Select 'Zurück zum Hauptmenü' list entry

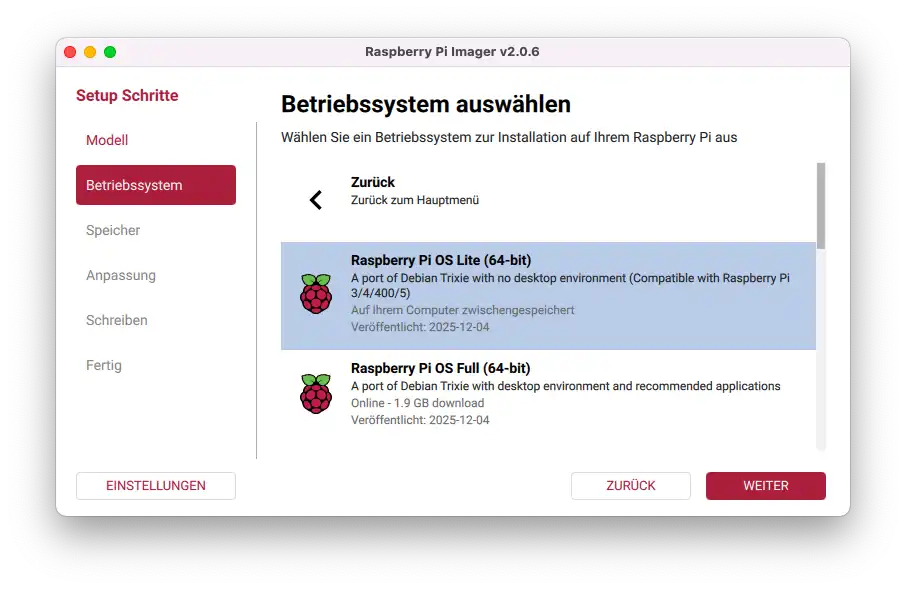(x=415, y=200)
